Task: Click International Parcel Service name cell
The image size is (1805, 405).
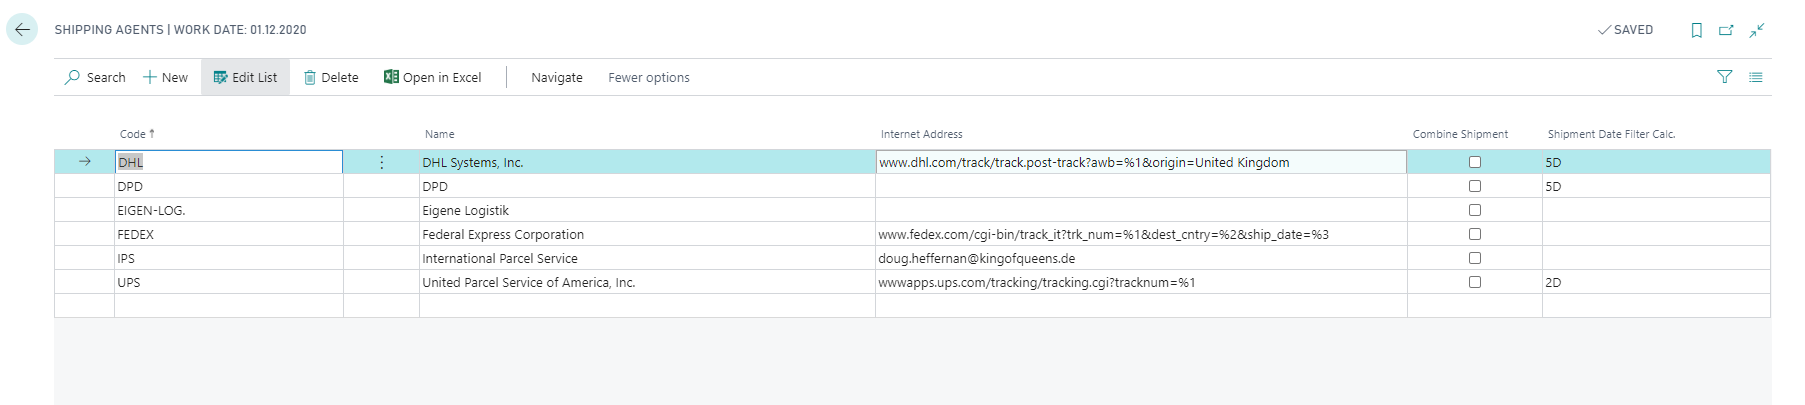Action: (647, 258)
